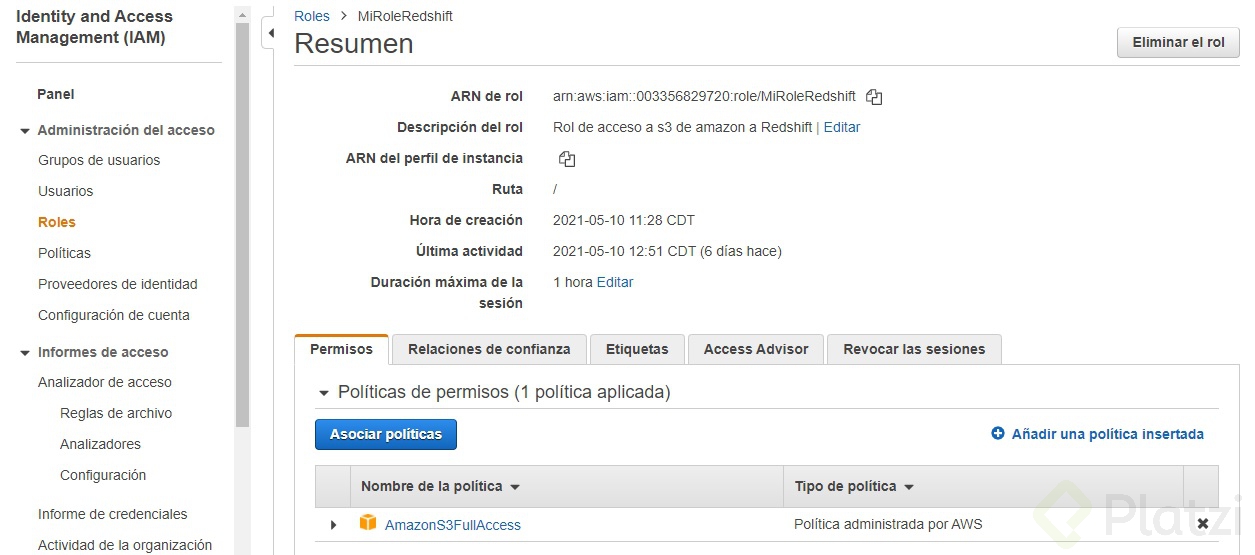Collapse Administración del acceso group
1255x555 pixels.
click(25, 131)
